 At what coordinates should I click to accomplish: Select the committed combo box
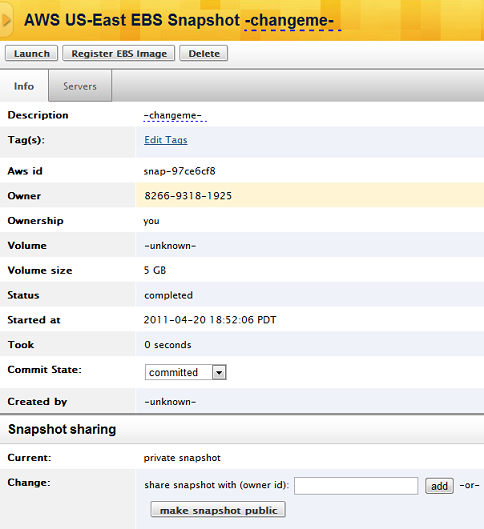(x=186, y=372)
